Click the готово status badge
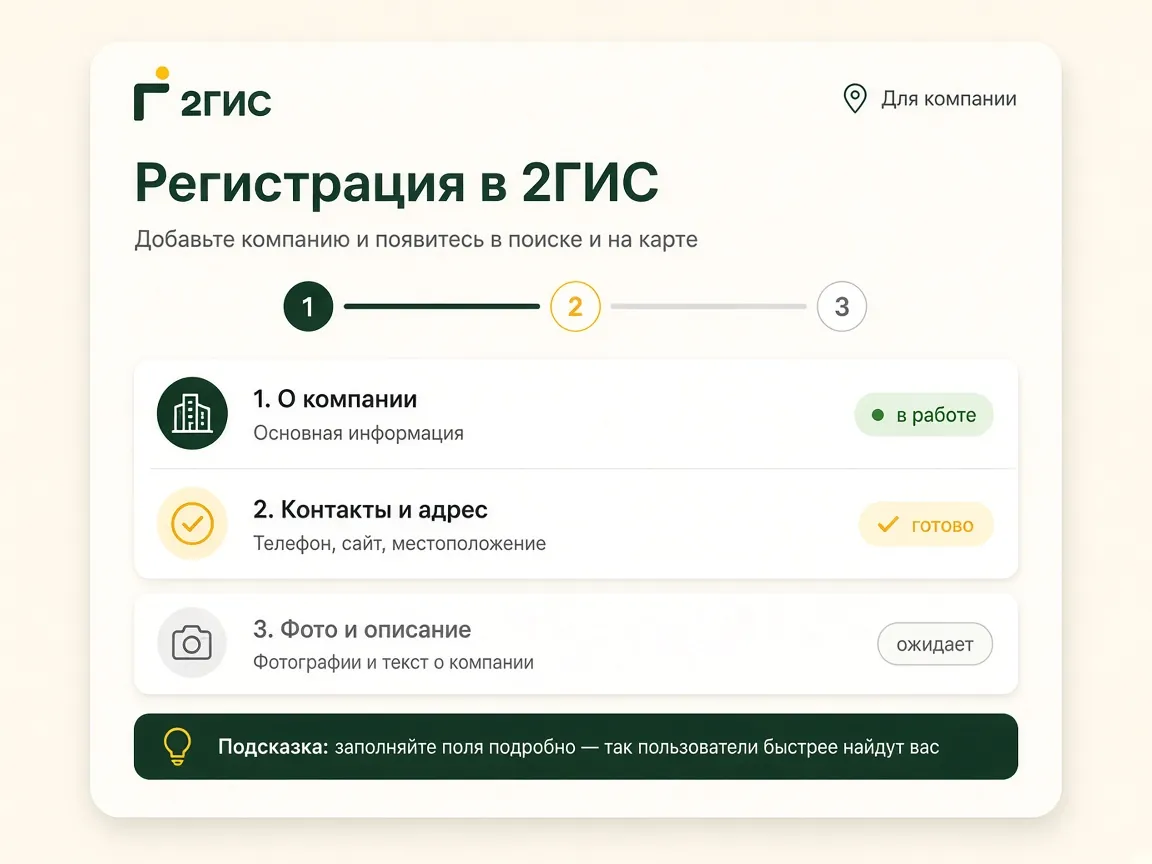 tap(926, 525)
